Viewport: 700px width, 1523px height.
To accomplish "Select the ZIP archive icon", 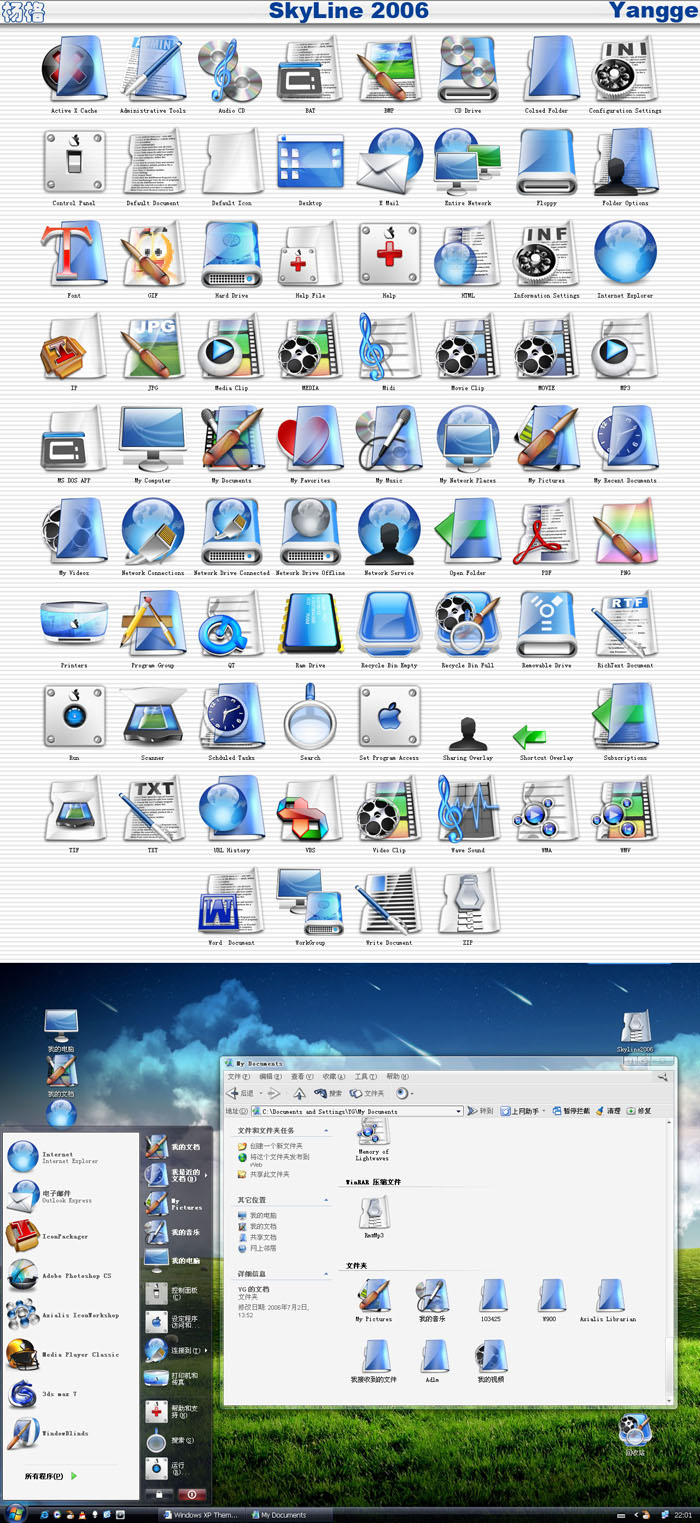I will point(467,901).
